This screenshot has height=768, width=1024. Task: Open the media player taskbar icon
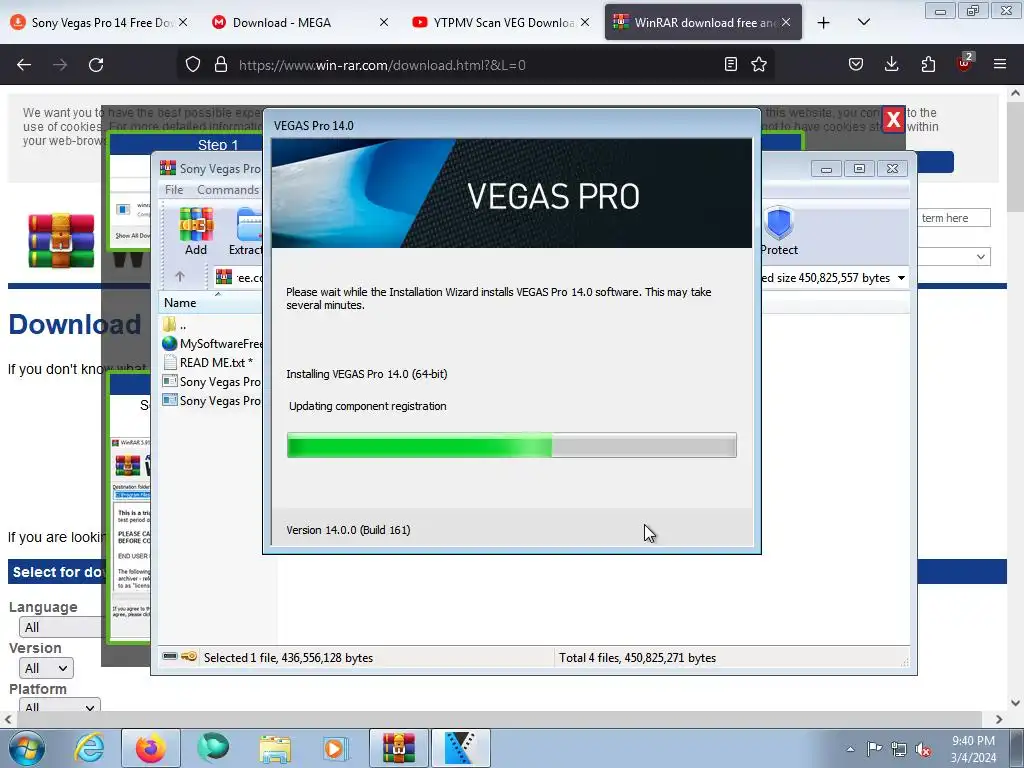coord(336,748)
